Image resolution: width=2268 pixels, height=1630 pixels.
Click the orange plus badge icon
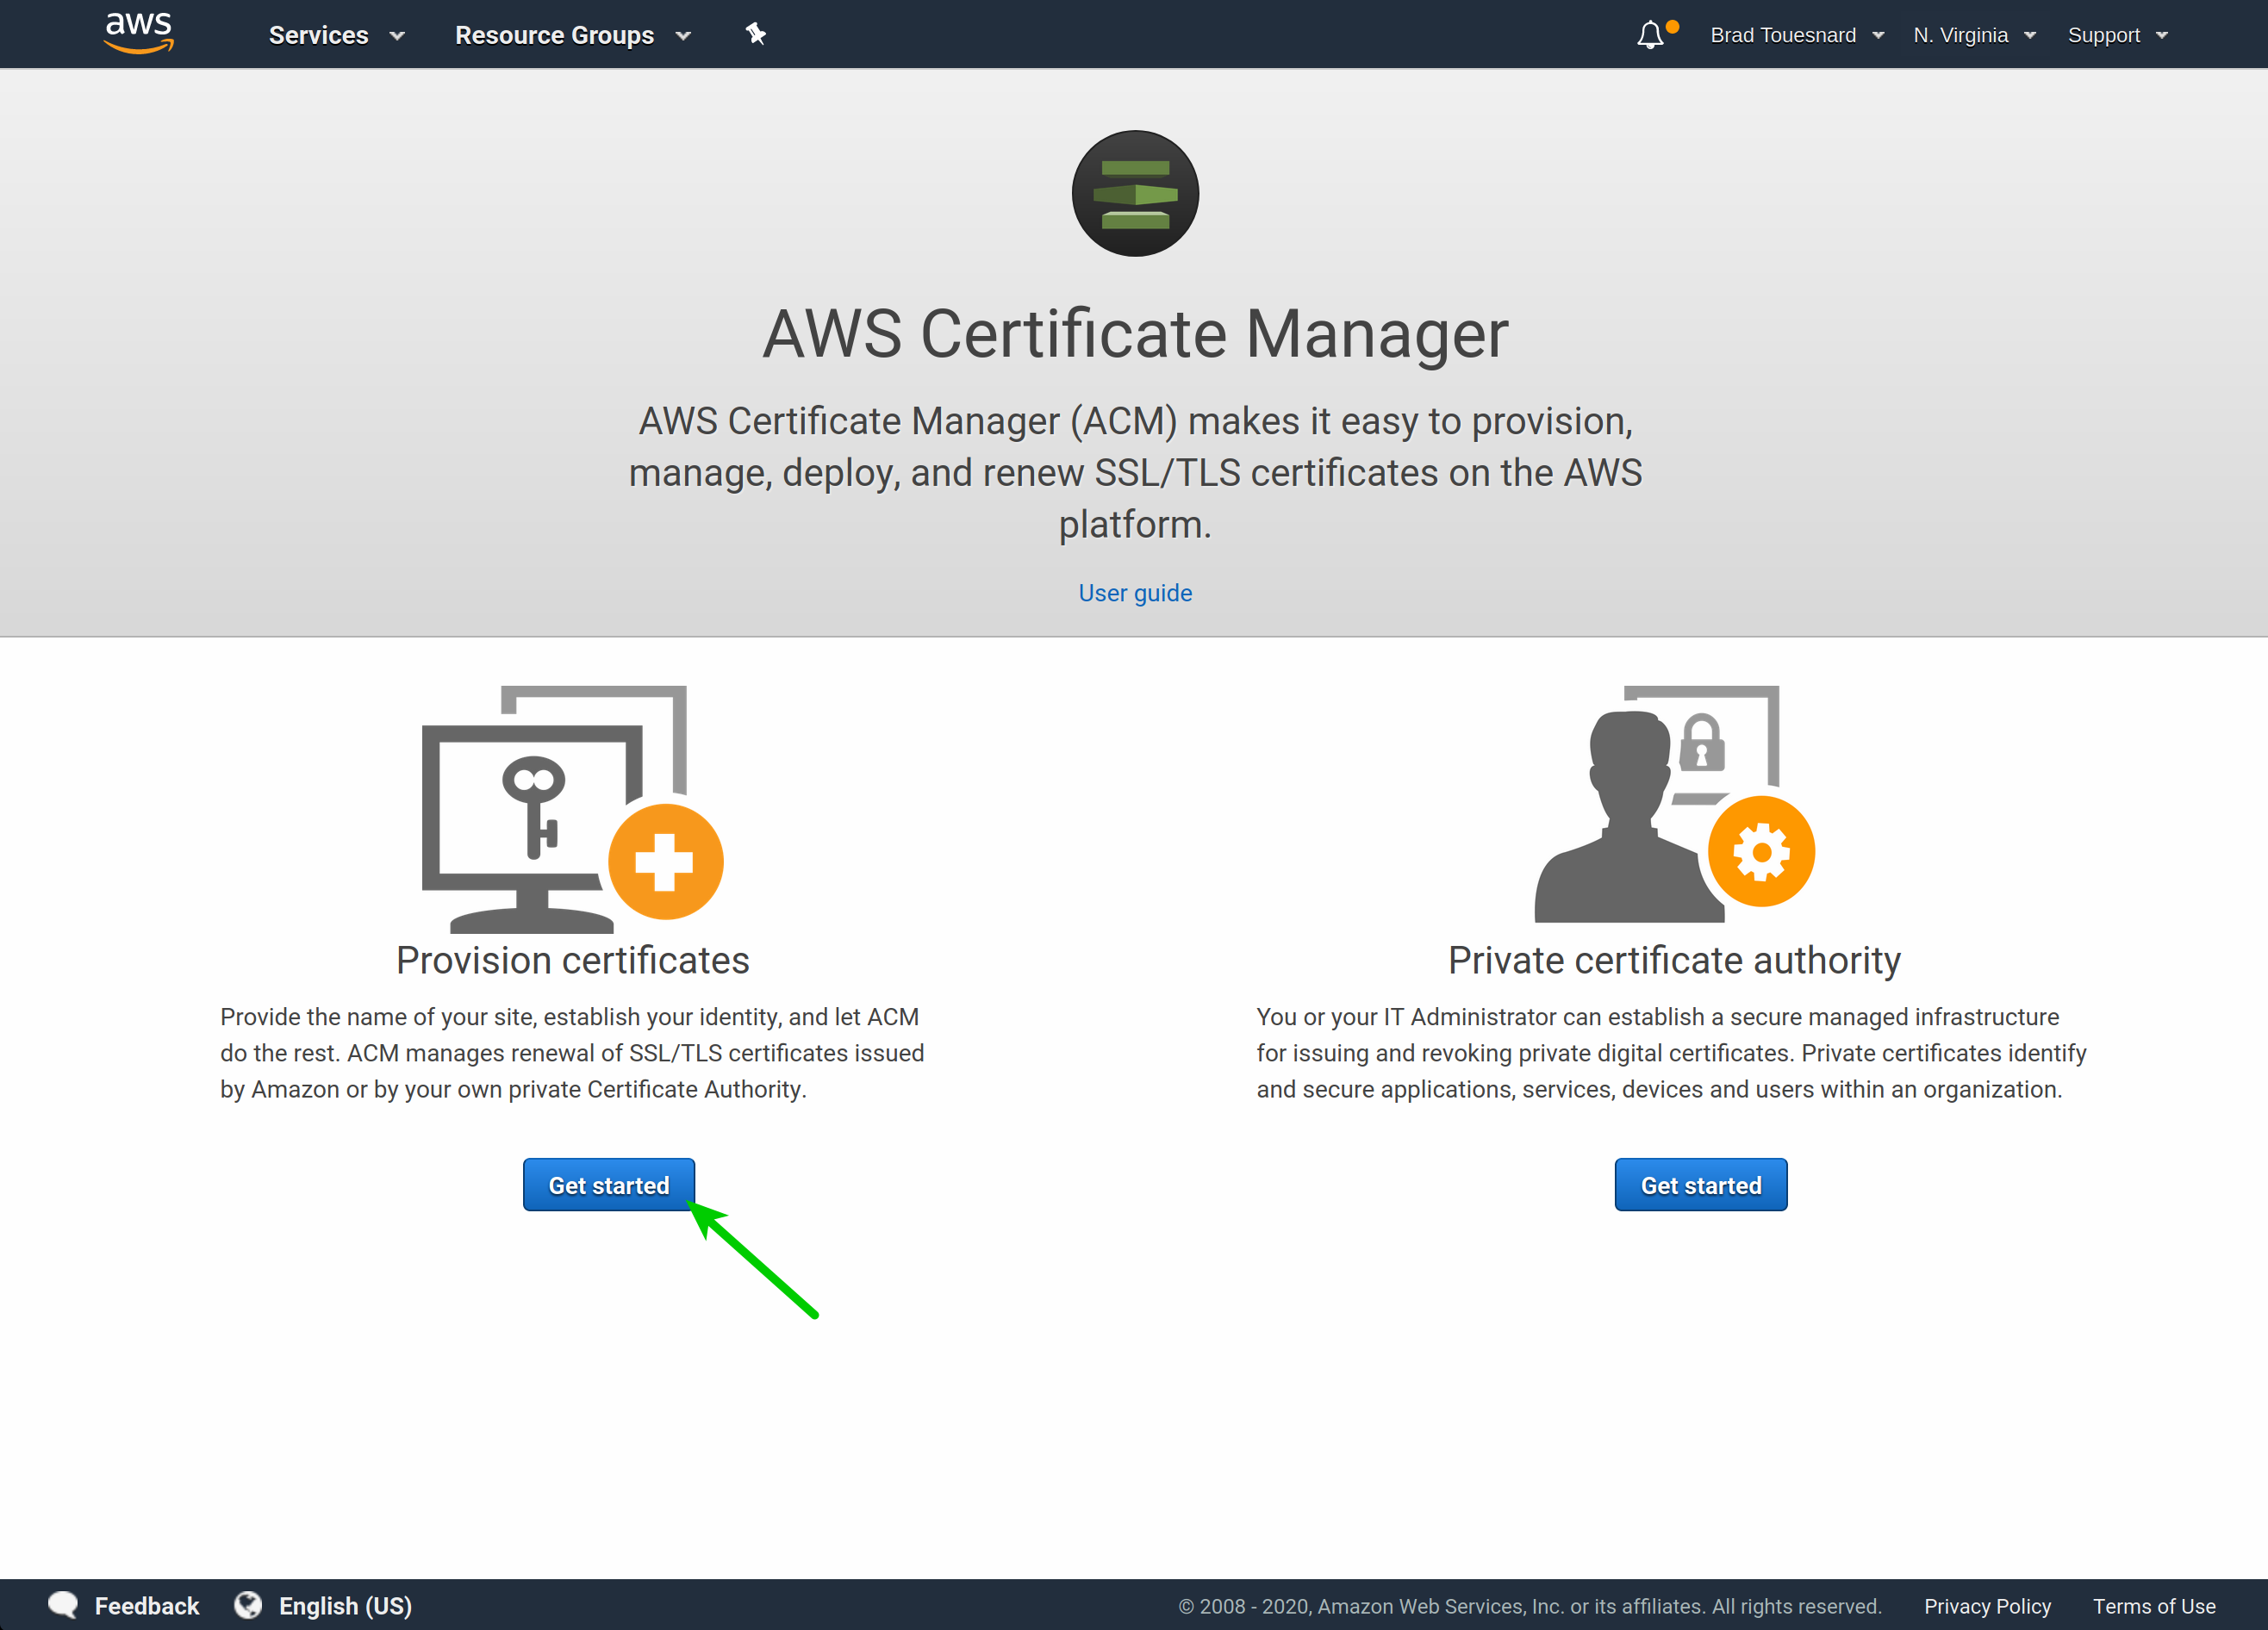tap(665, 861)
